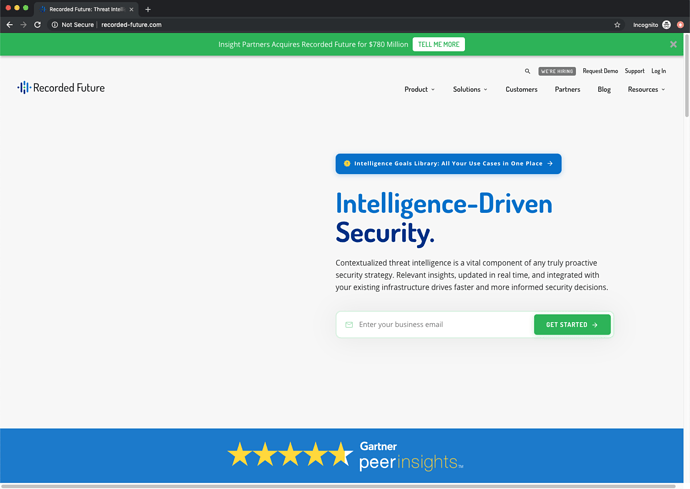This screenshot has width=690, height=489.
Task: Select the Recorded Future: Threat Intel tab
Action: (x=86, y=9)
